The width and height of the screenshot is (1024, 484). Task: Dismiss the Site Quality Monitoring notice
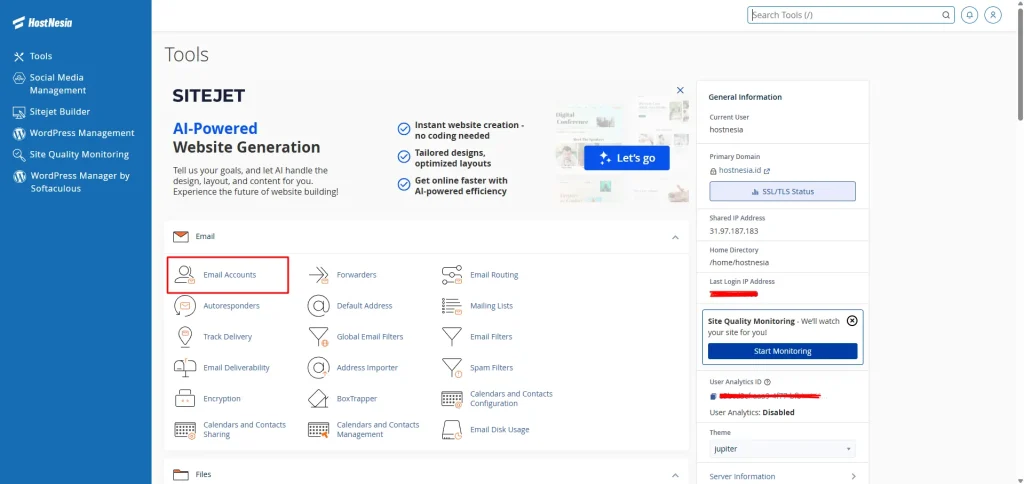(x=852, y=321)
